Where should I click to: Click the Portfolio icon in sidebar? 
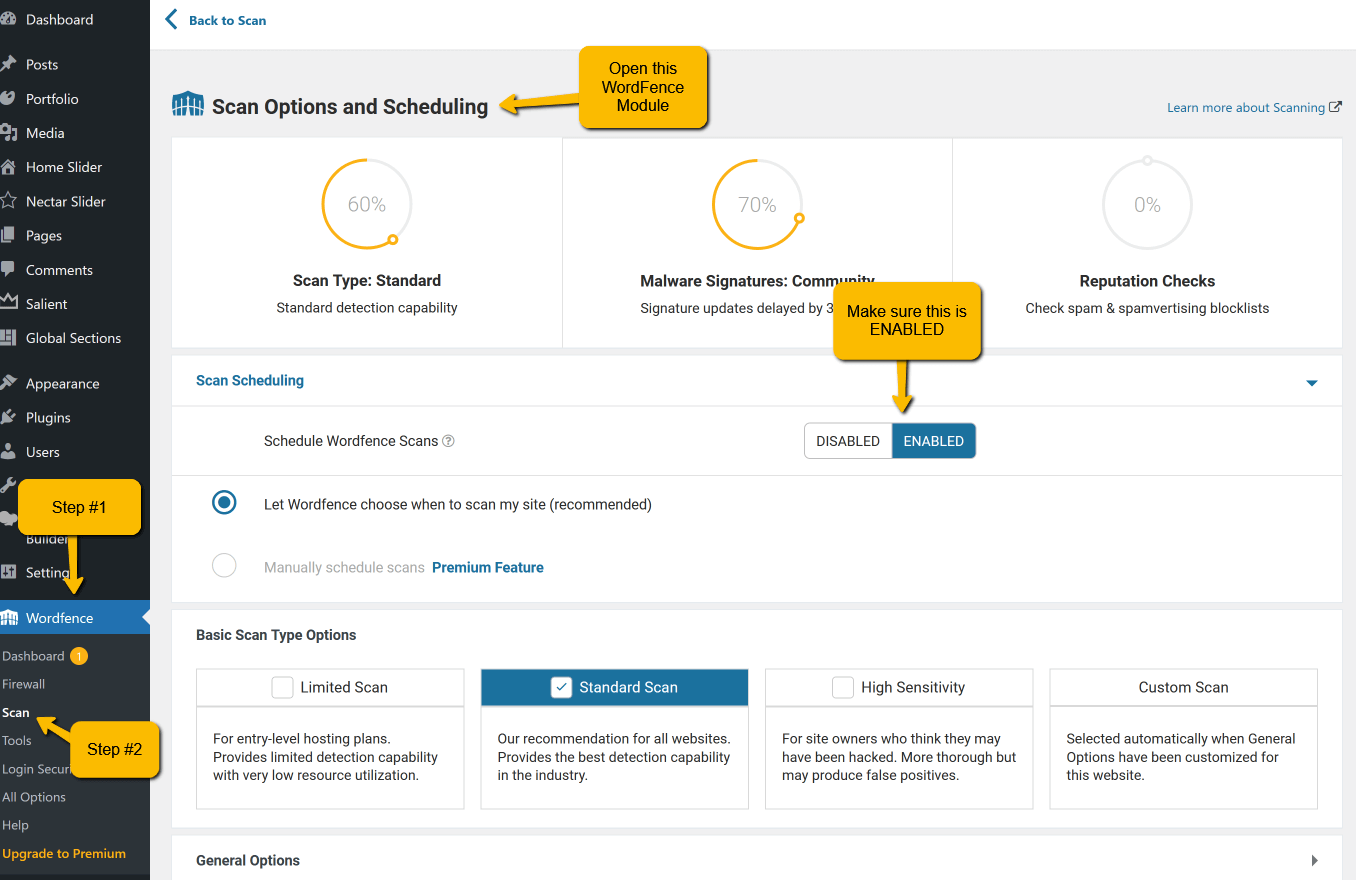click(x=8, y=99)
